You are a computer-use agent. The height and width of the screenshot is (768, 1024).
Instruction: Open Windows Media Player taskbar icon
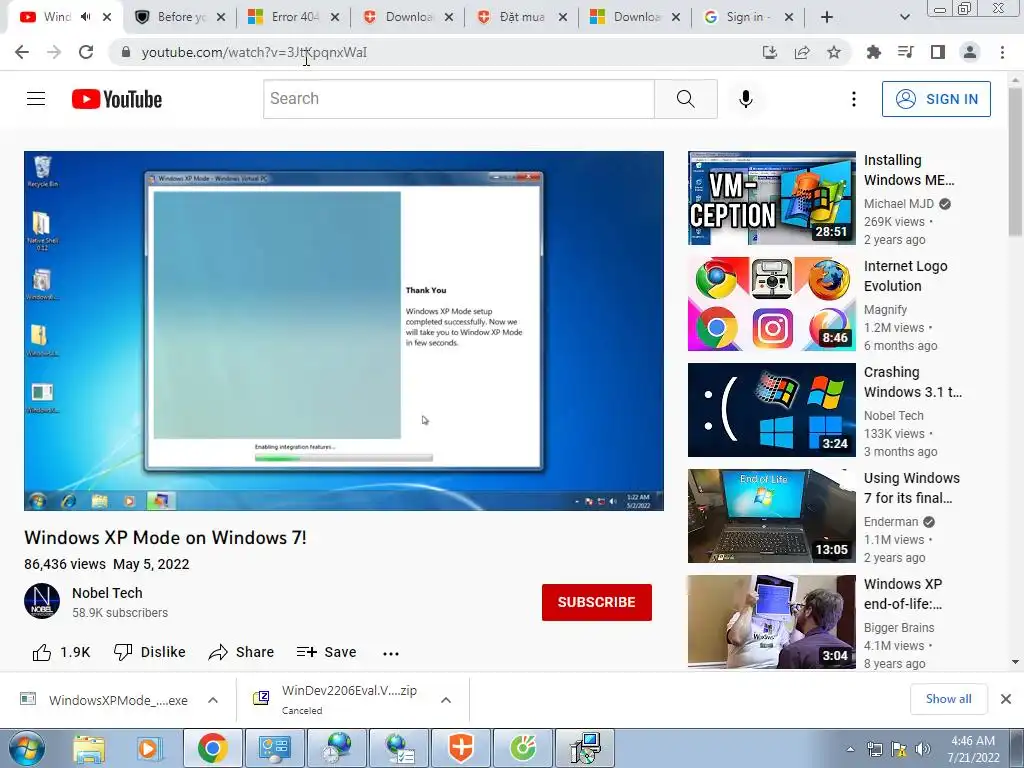[149, 748]
